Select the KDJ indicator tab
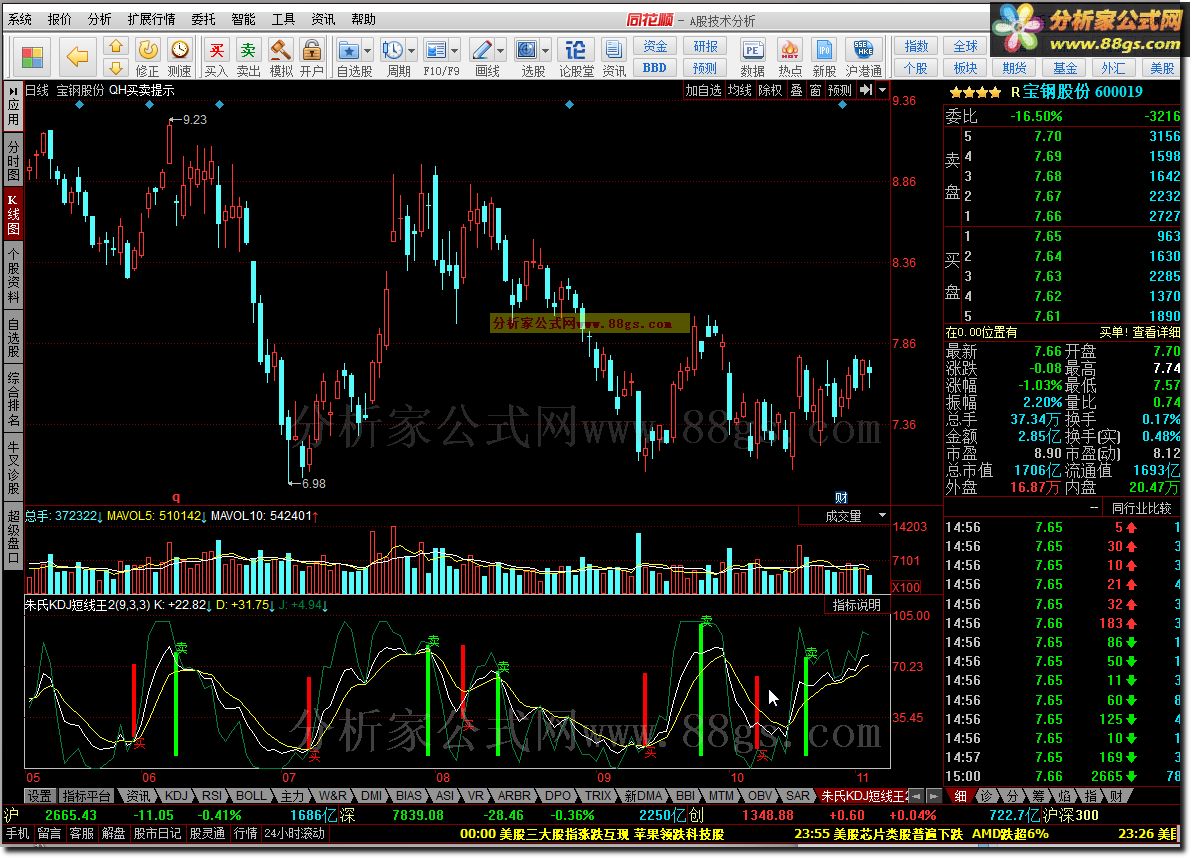 176,796
